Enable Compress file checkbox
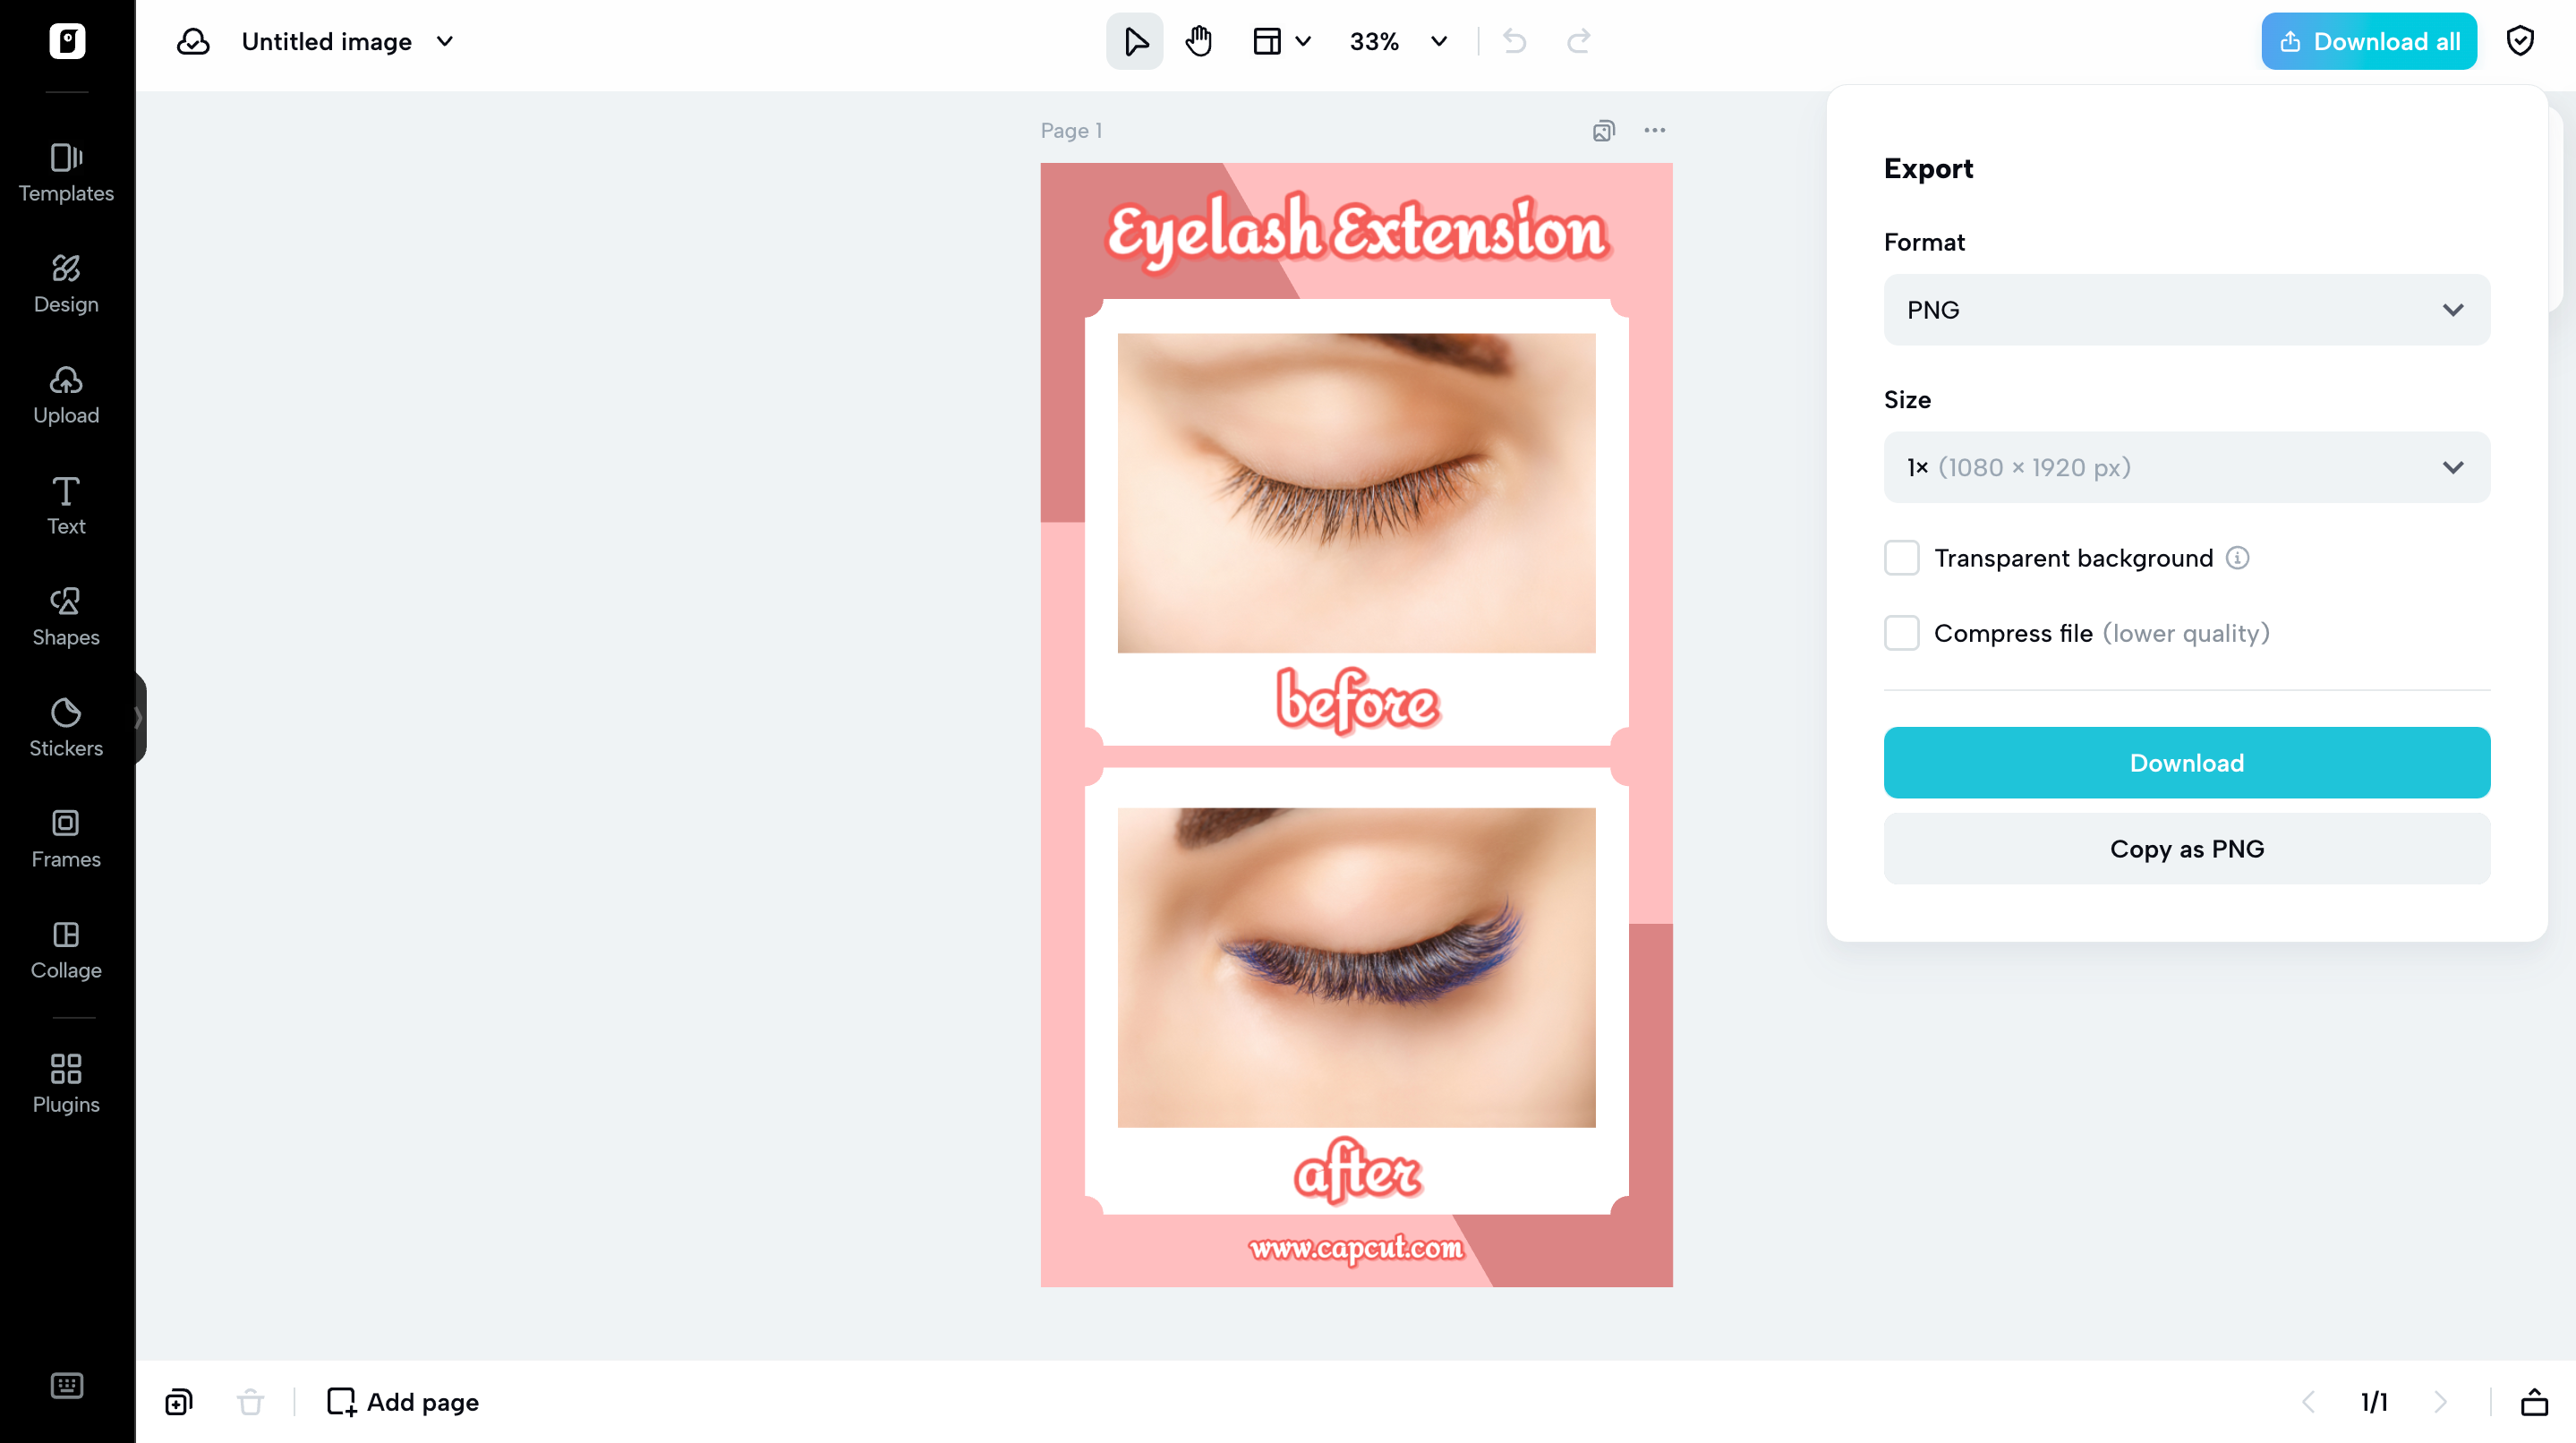Screen dimensions: 2576x1443 [x=1901, y=633]
